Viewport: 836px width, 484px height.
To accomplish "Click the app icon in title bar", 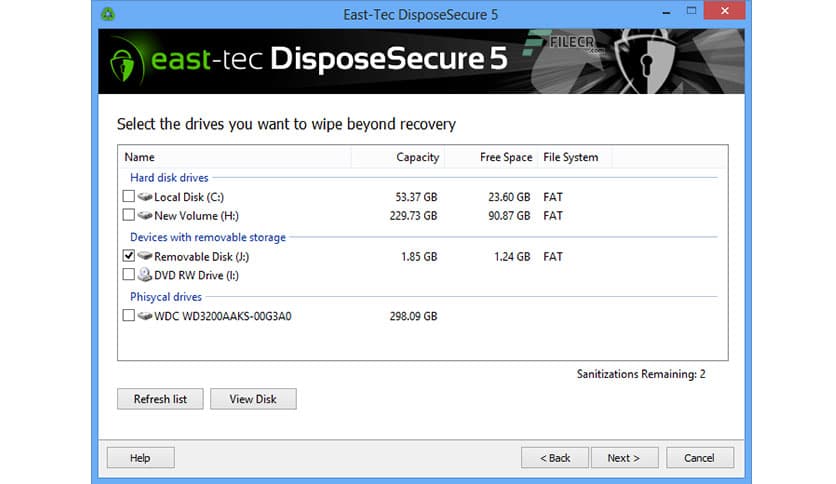I will [108, 14].
